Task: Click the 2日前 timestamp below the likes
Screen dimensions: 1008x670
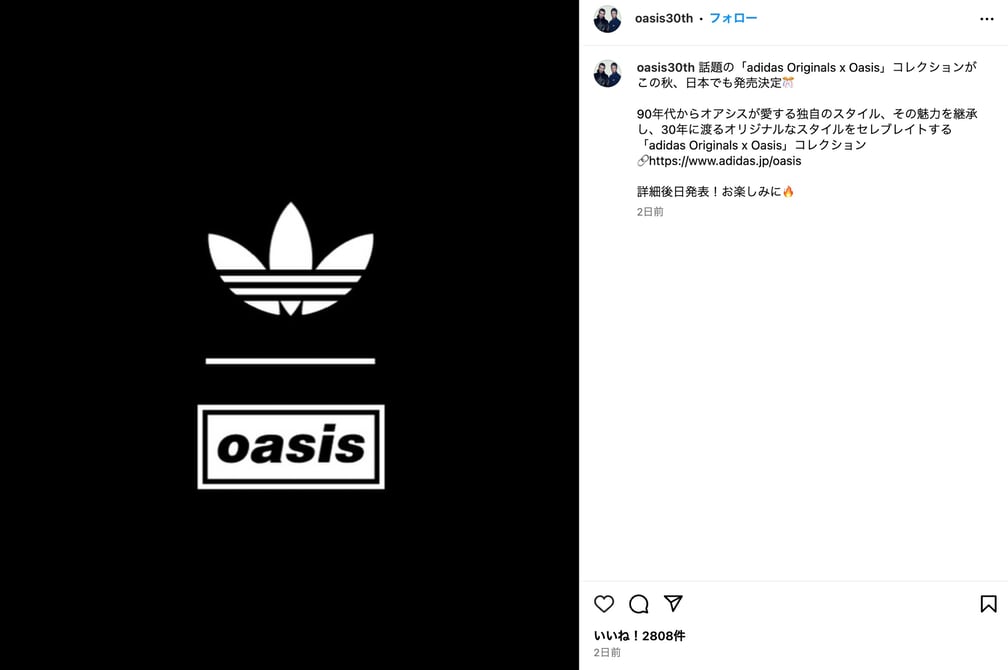Action: point(607,652)
